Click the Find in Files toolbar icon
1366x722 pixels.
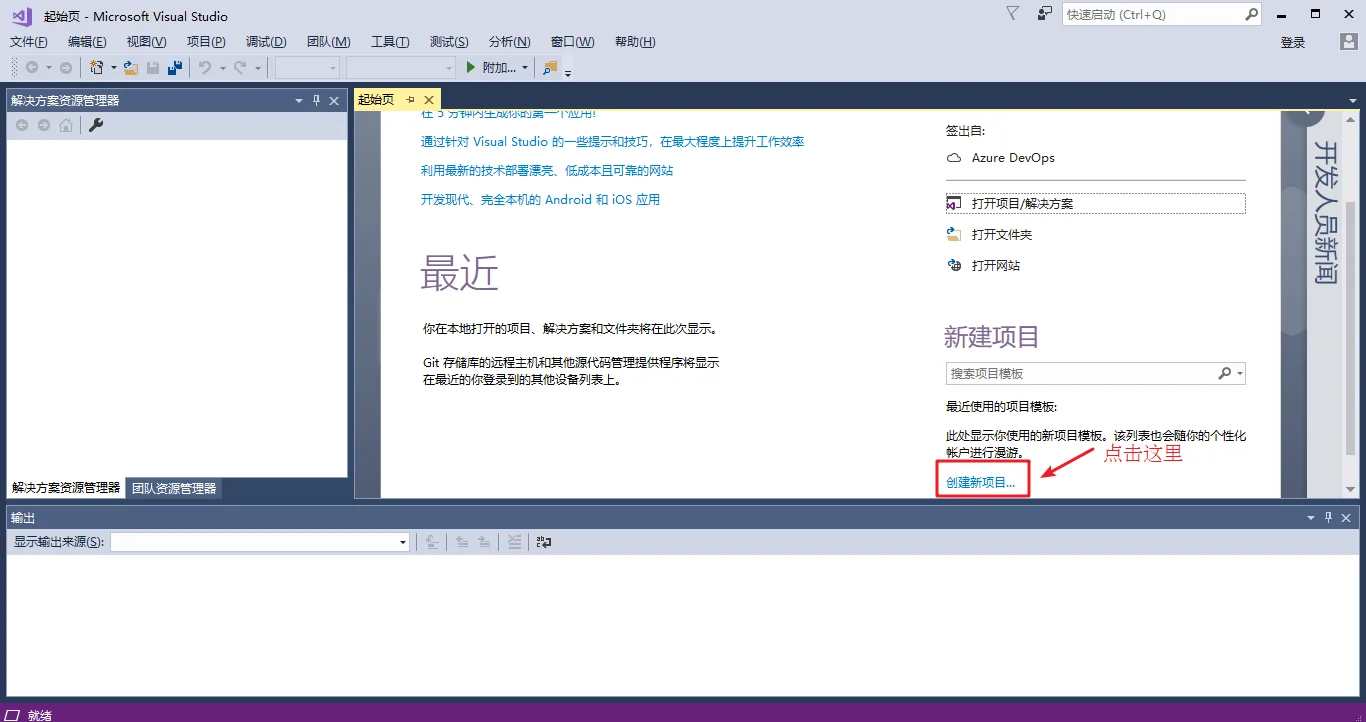(x=549, y=67)
